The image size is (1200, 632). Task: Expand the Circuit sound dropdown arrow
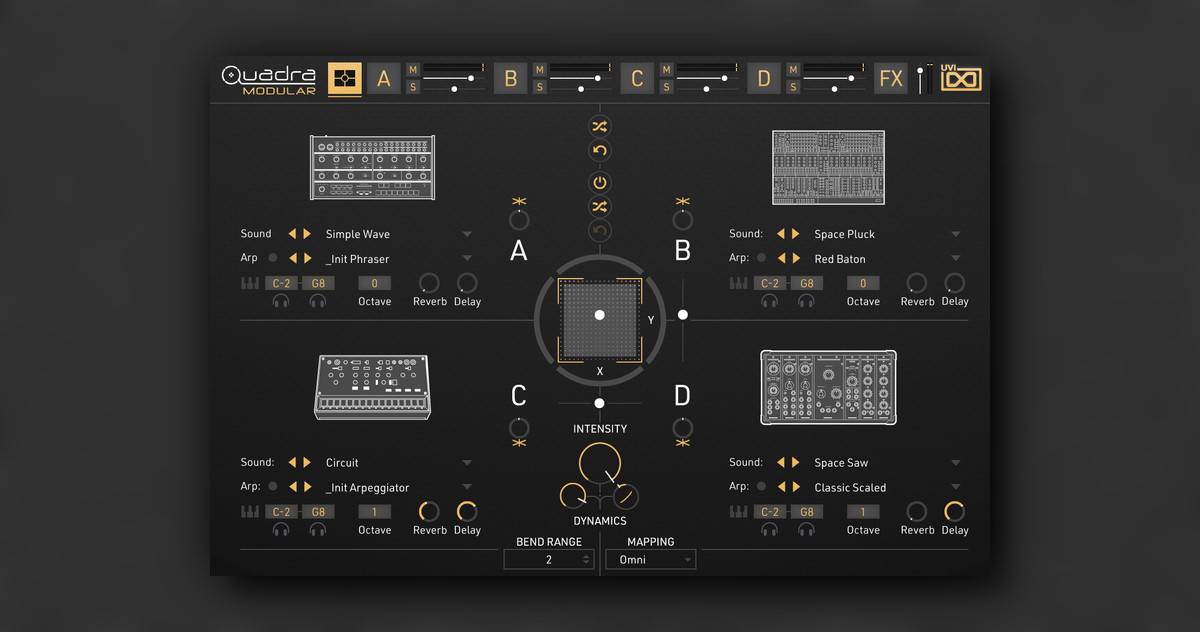[x=467, y=463]
